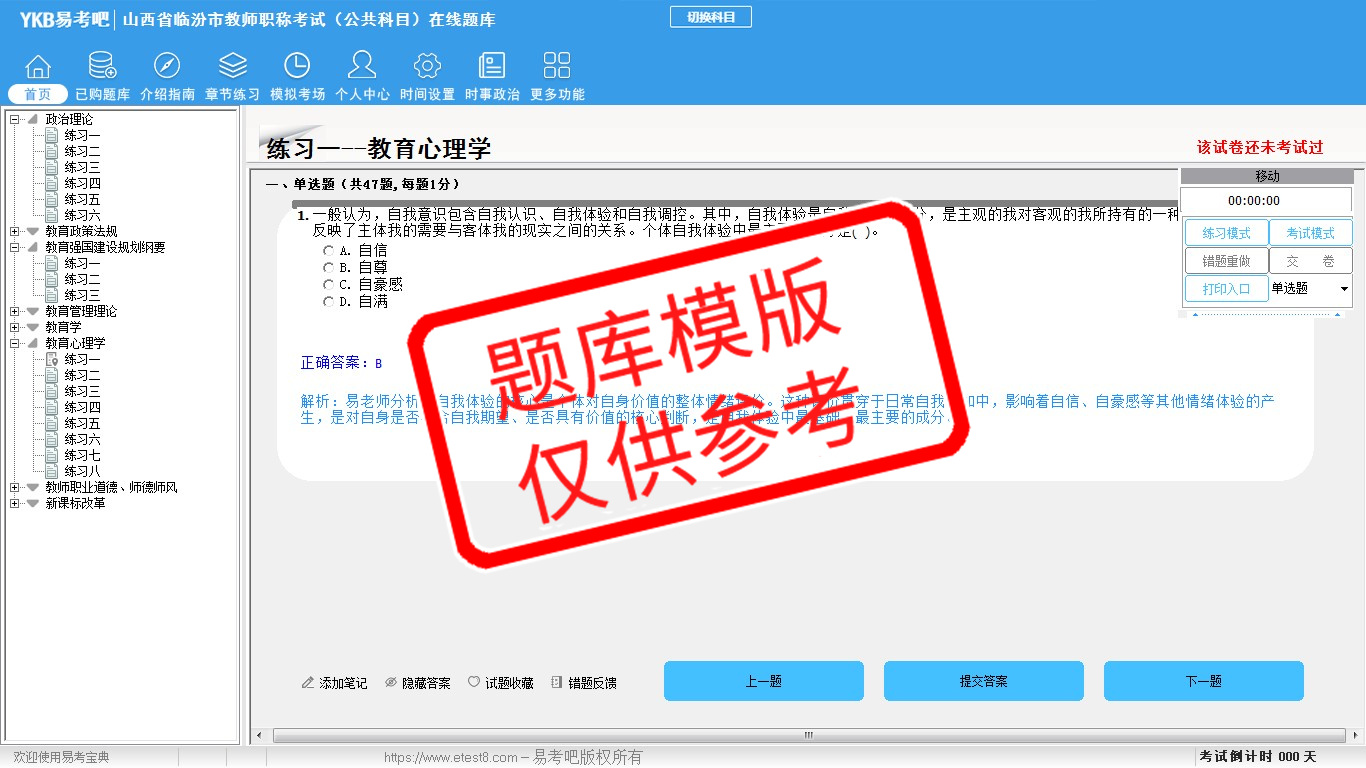Go to 个人中心 user icon
This screenshot has height=768, width=1366.
click(362, 67)
